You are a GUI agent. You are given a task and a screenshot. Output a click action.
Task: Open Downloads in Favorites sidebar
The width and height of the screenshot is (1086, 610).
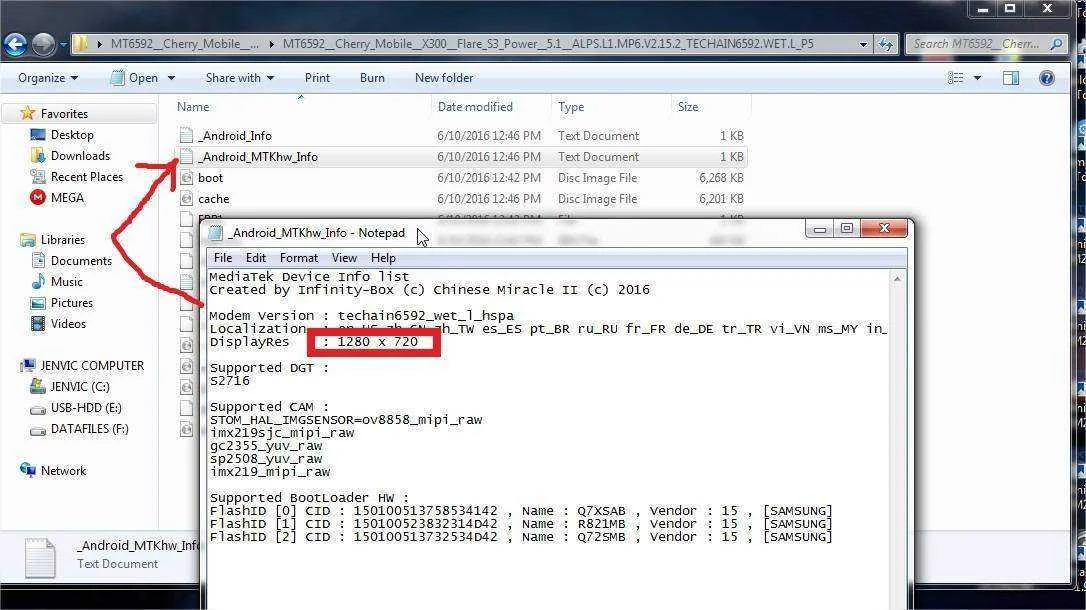pos(80,156)
